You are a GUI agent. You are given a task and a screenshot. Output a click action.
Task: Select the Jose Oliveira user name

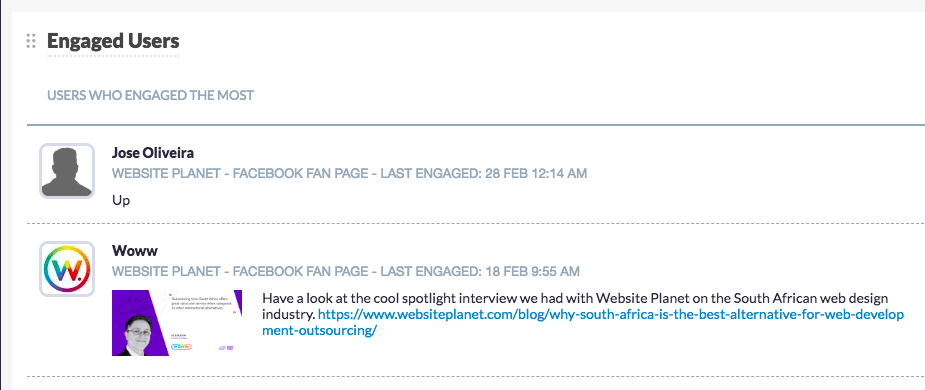pos(153,153)
